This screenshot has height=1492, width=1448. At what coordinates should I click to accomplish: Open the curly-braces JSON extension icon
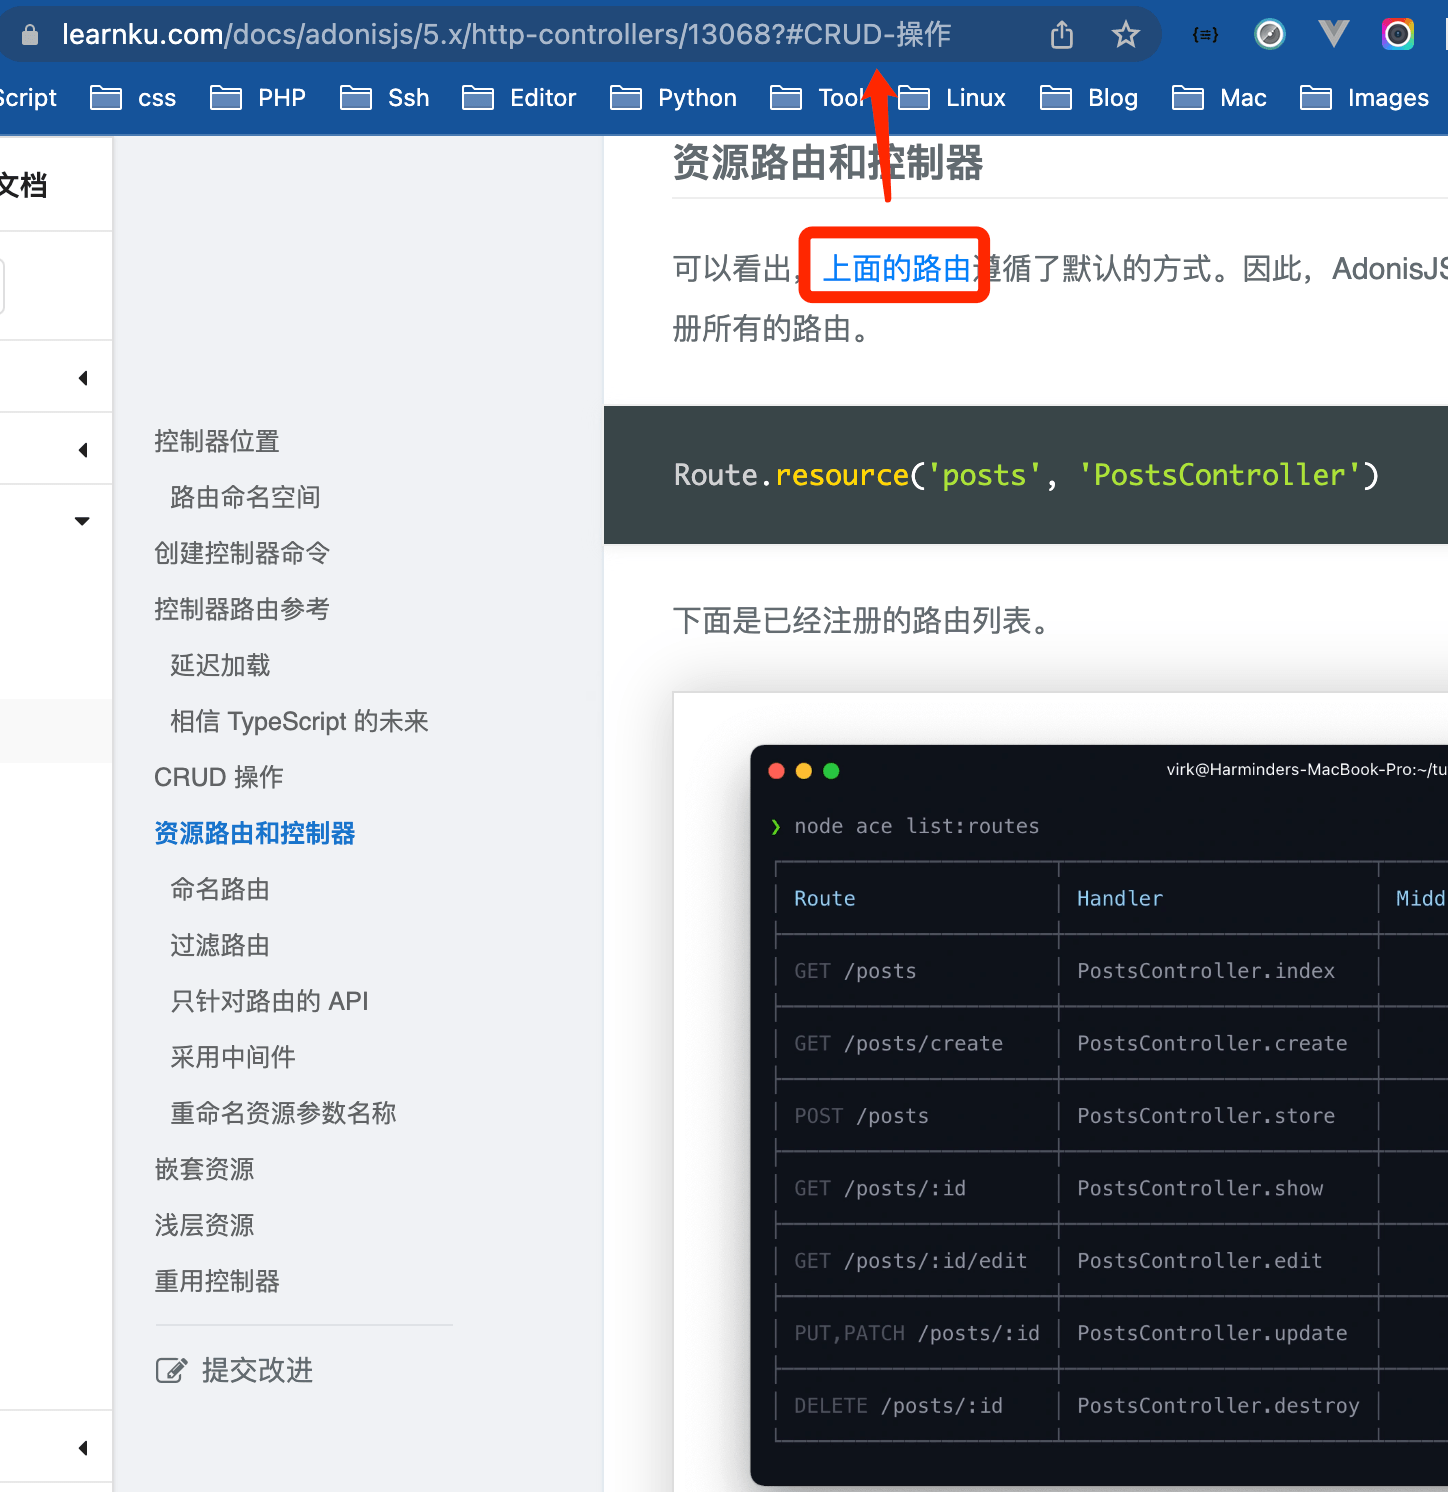point(1206,35)
